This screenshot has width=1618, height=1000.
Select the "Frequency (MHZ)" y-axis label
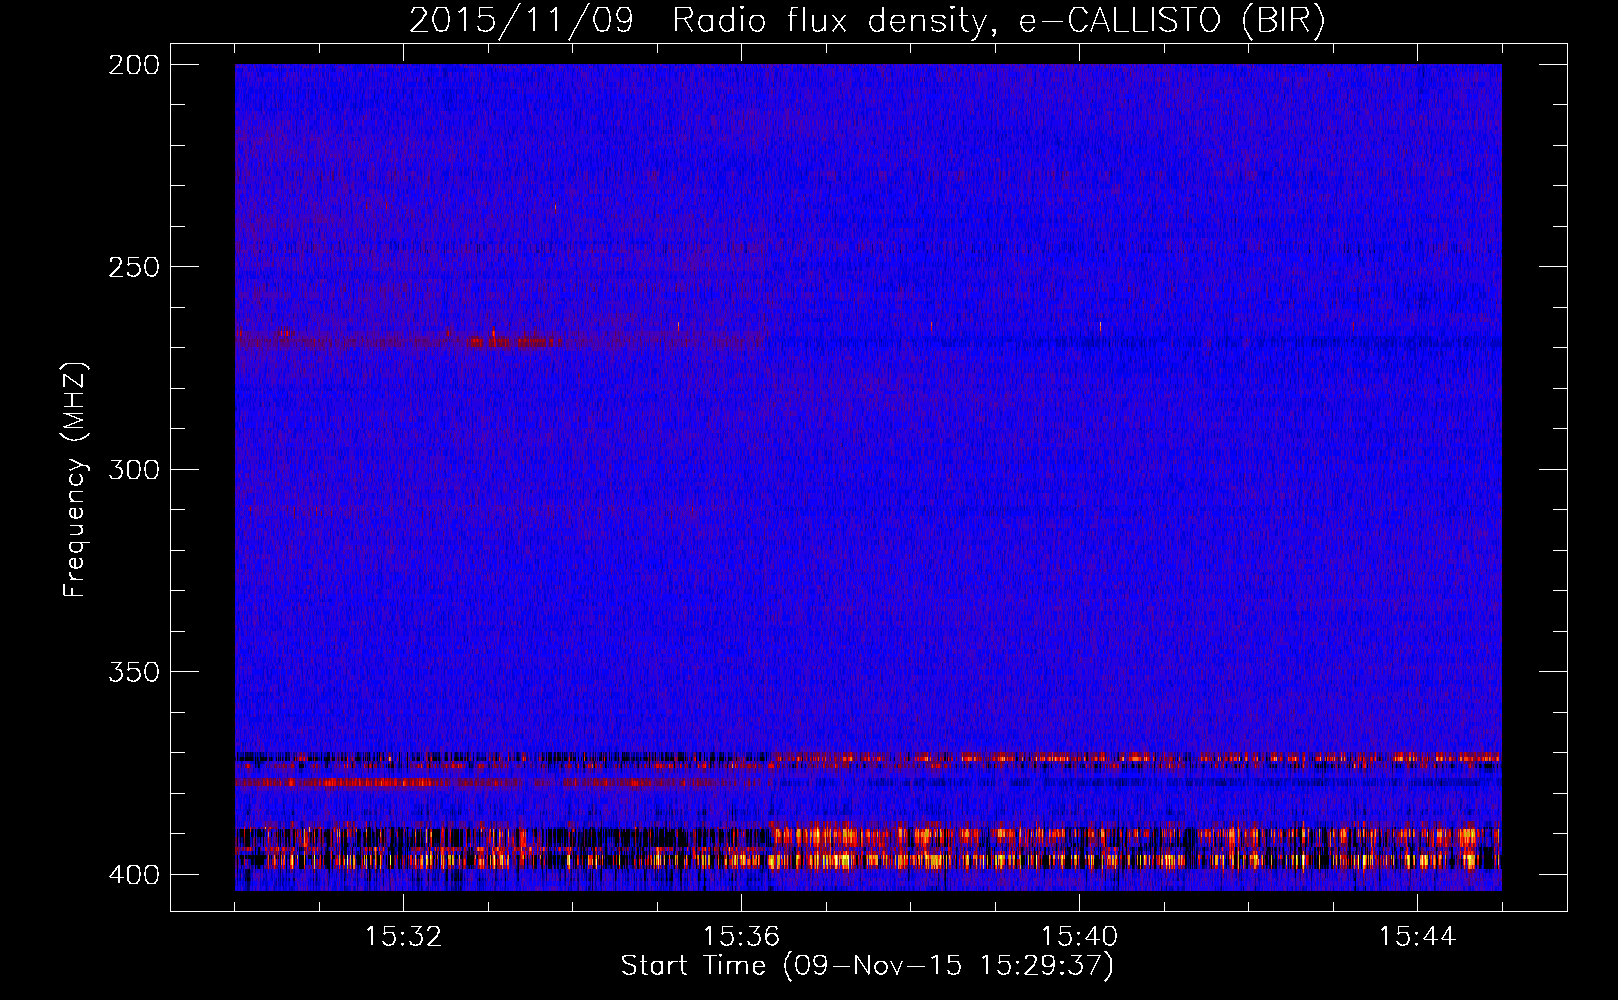coord(76,480)
